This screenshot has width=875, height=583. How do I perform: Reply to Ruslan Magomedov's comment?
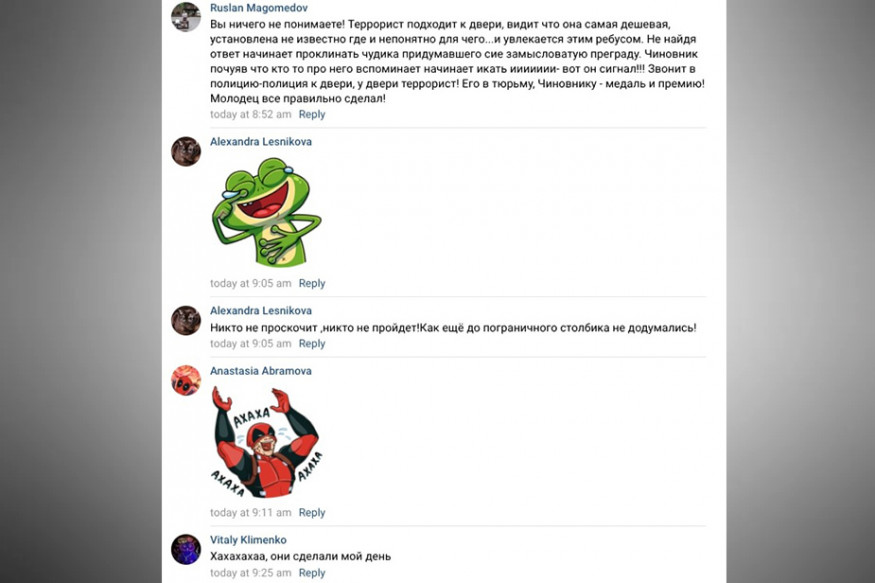click(312, 115)
